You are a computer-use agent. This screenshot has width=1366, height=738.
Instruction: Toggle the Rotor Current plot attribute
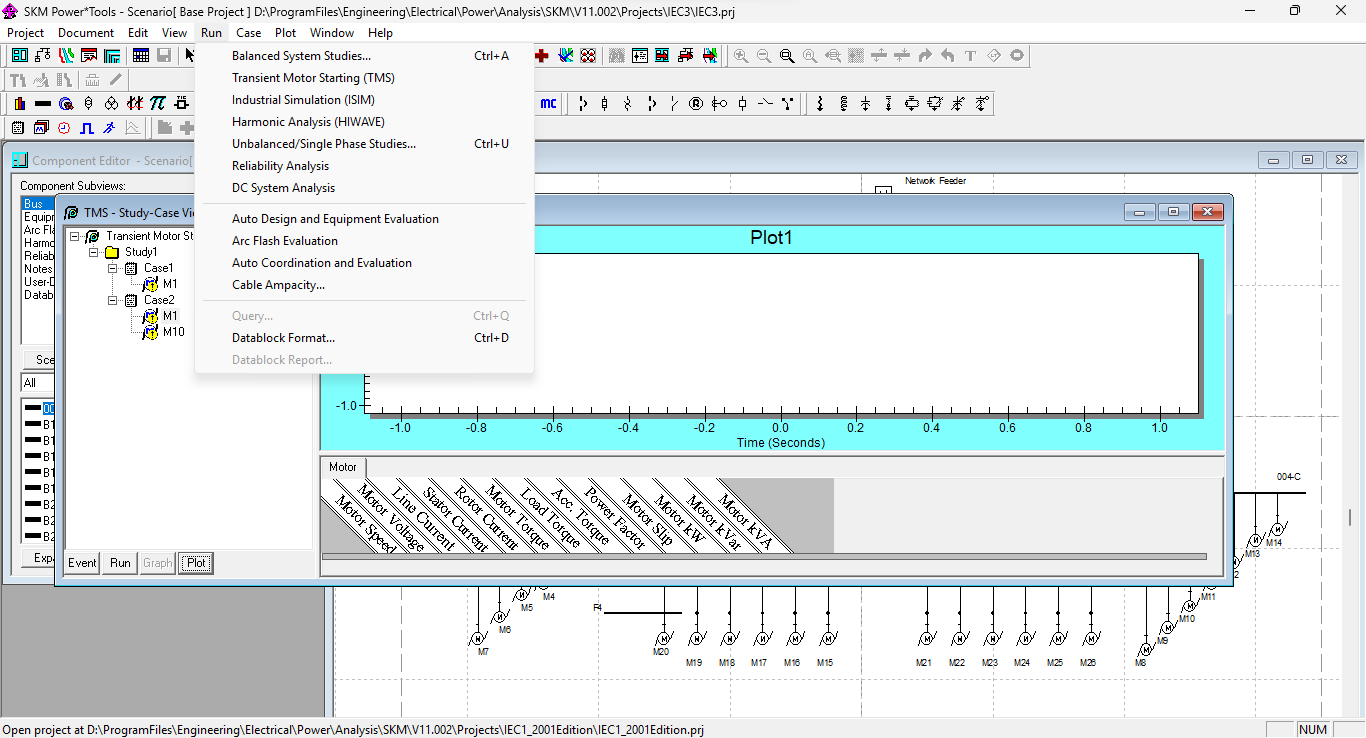(486, 518)
